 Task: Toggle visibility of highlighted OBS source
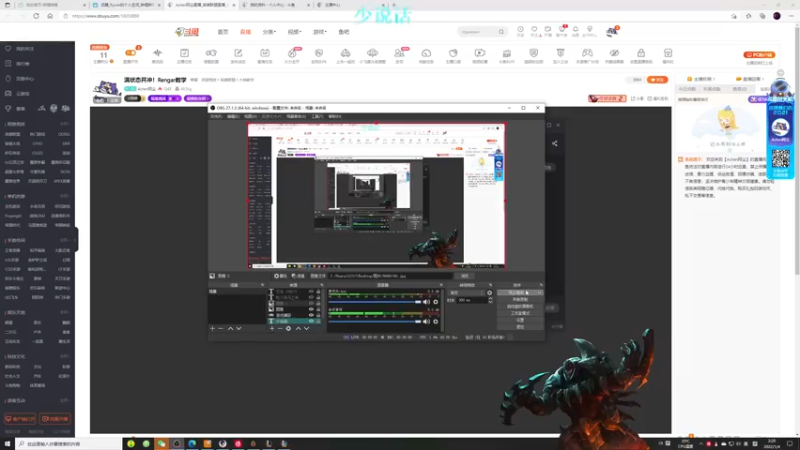pyautogui.click(x=311, y=321)
